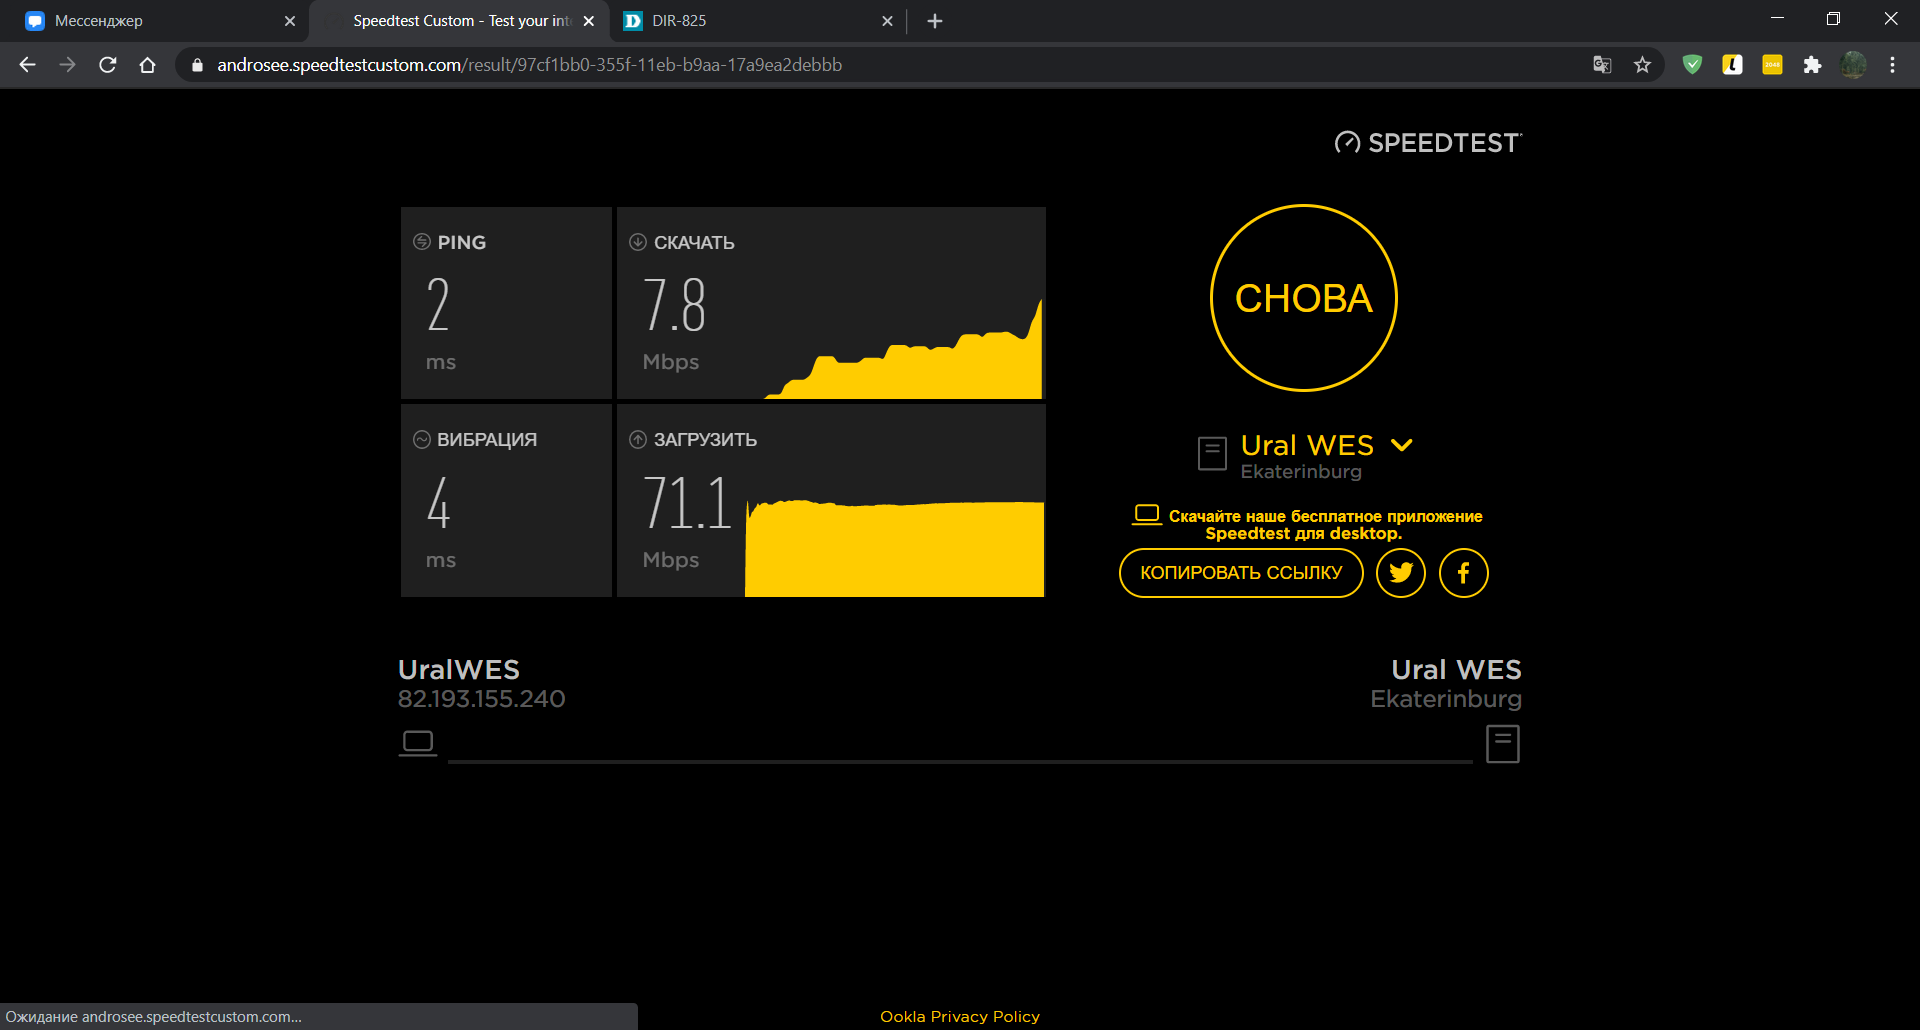Click the download arrow icon next to СКАЧАТЬ
Screen dimensions: 1920x1030
click(x=638, y=242)
